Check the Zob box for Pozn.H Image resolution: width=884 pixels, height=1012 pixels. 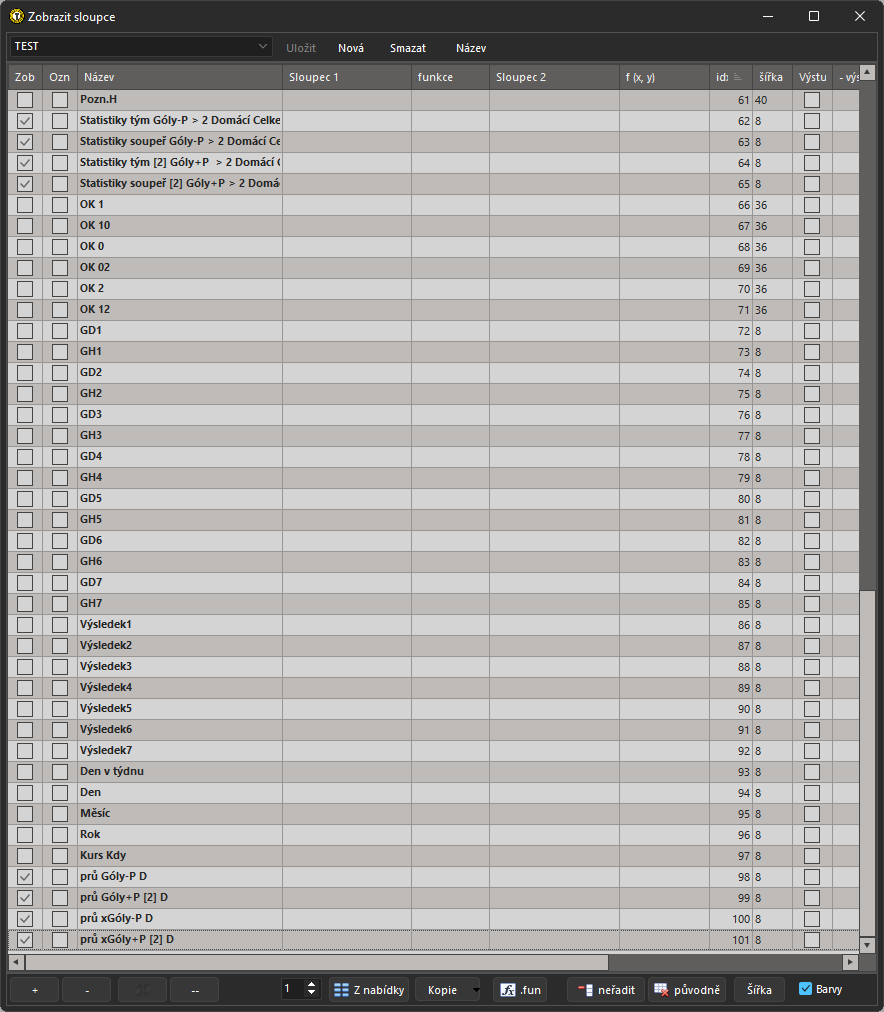click(x=25, y=99)
